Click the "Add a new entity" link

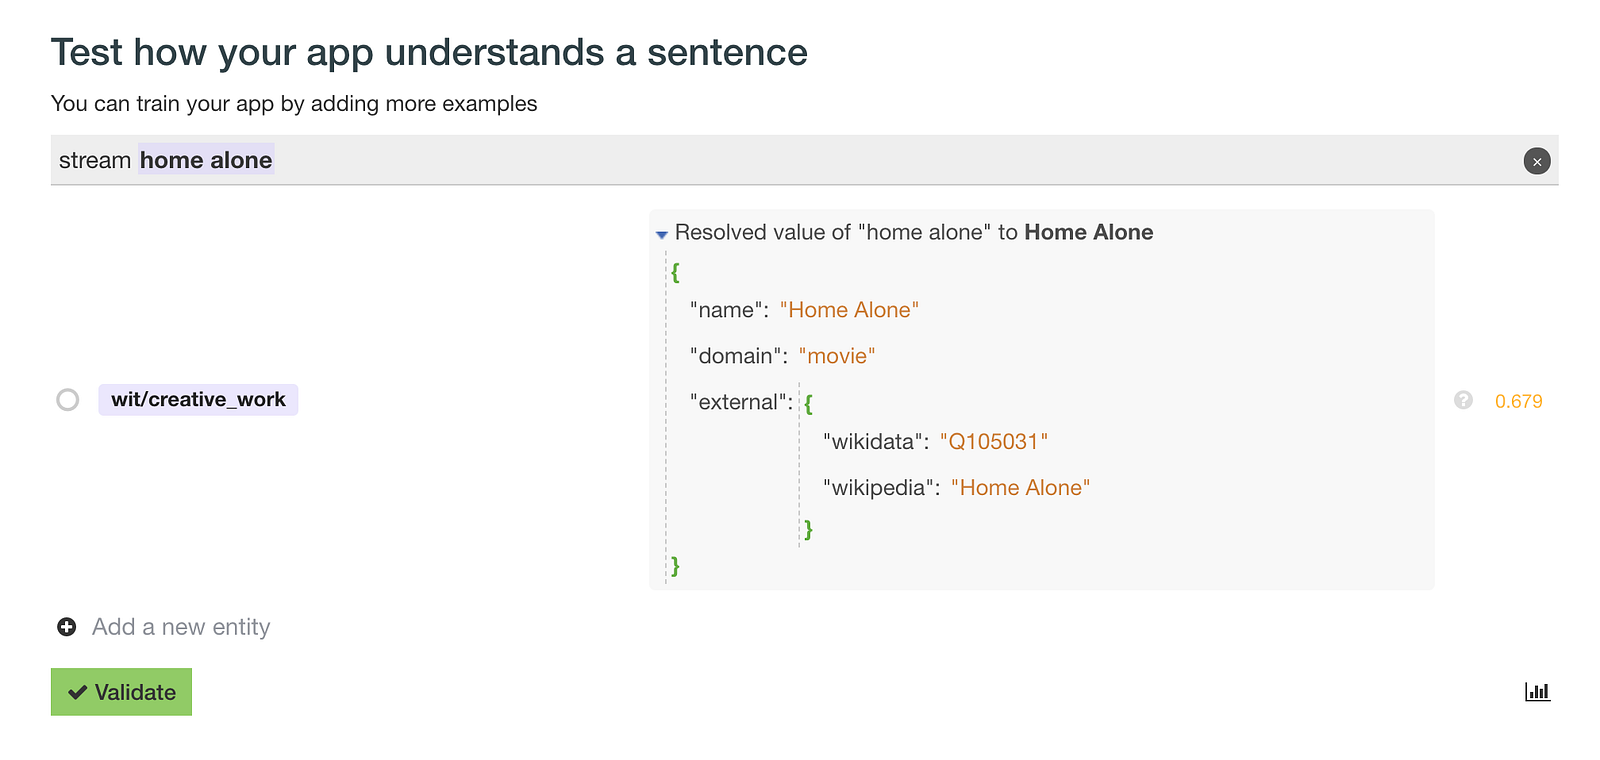coord(181,627)
